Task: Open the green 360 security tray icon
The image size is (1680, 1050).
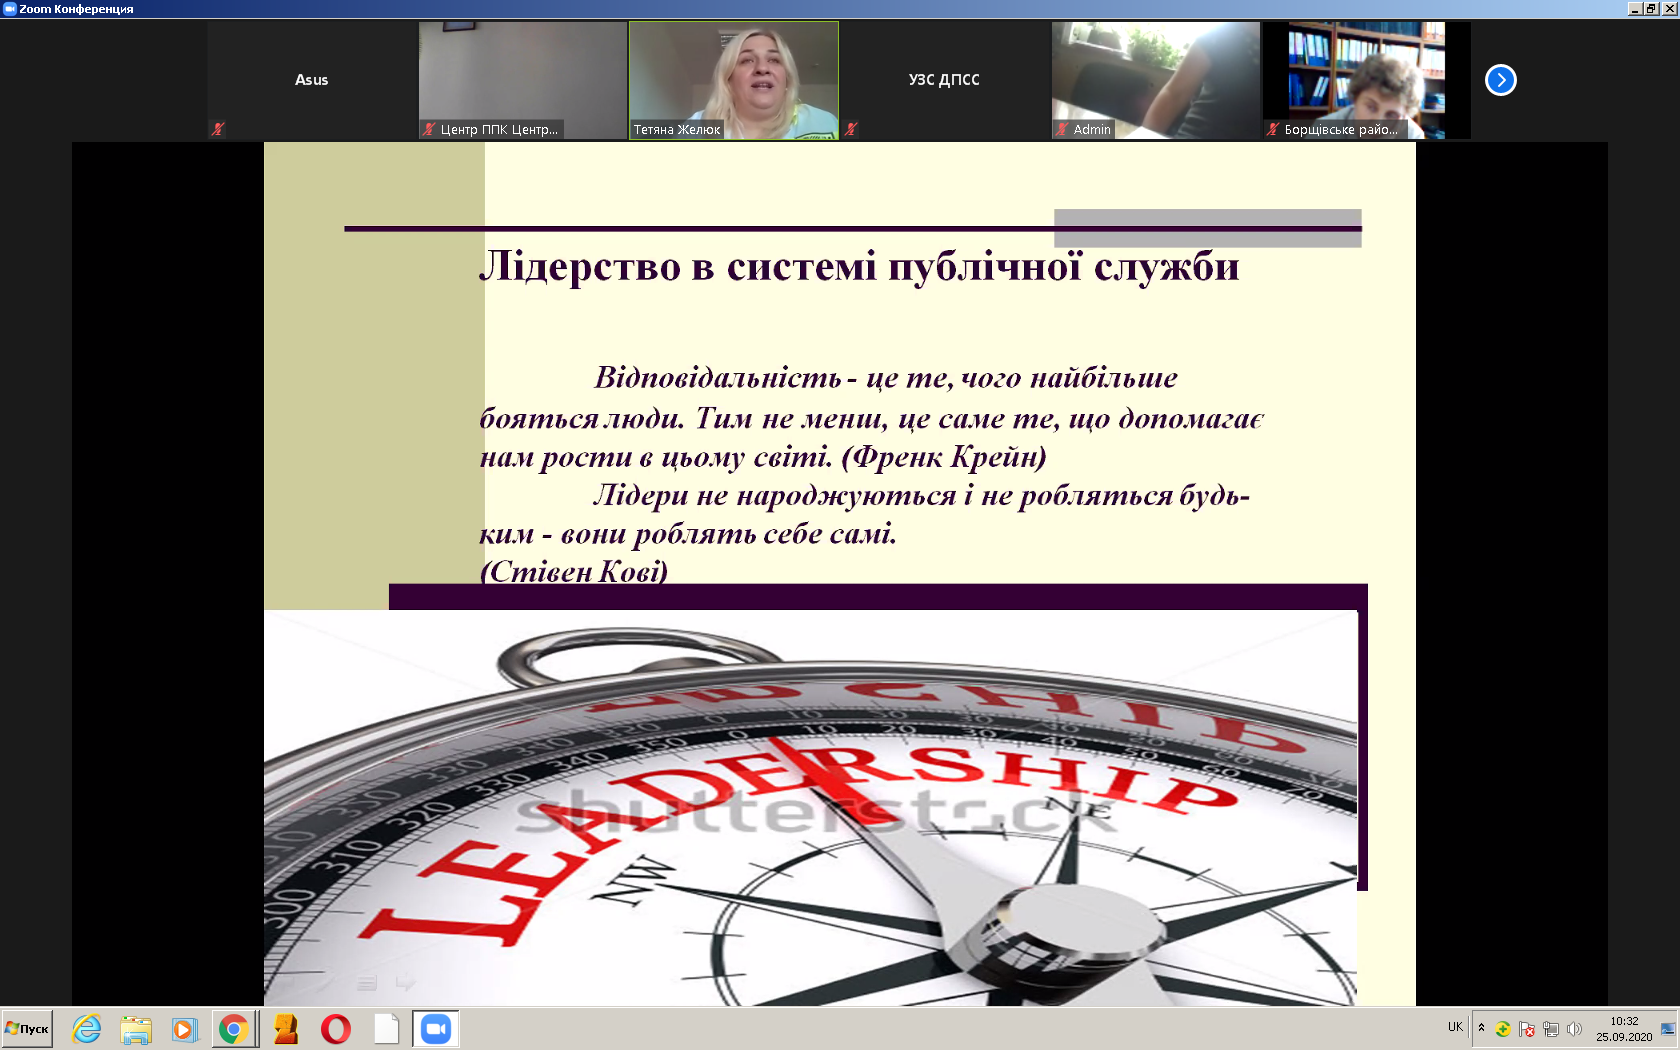Action: (x=1503, y=1029)
